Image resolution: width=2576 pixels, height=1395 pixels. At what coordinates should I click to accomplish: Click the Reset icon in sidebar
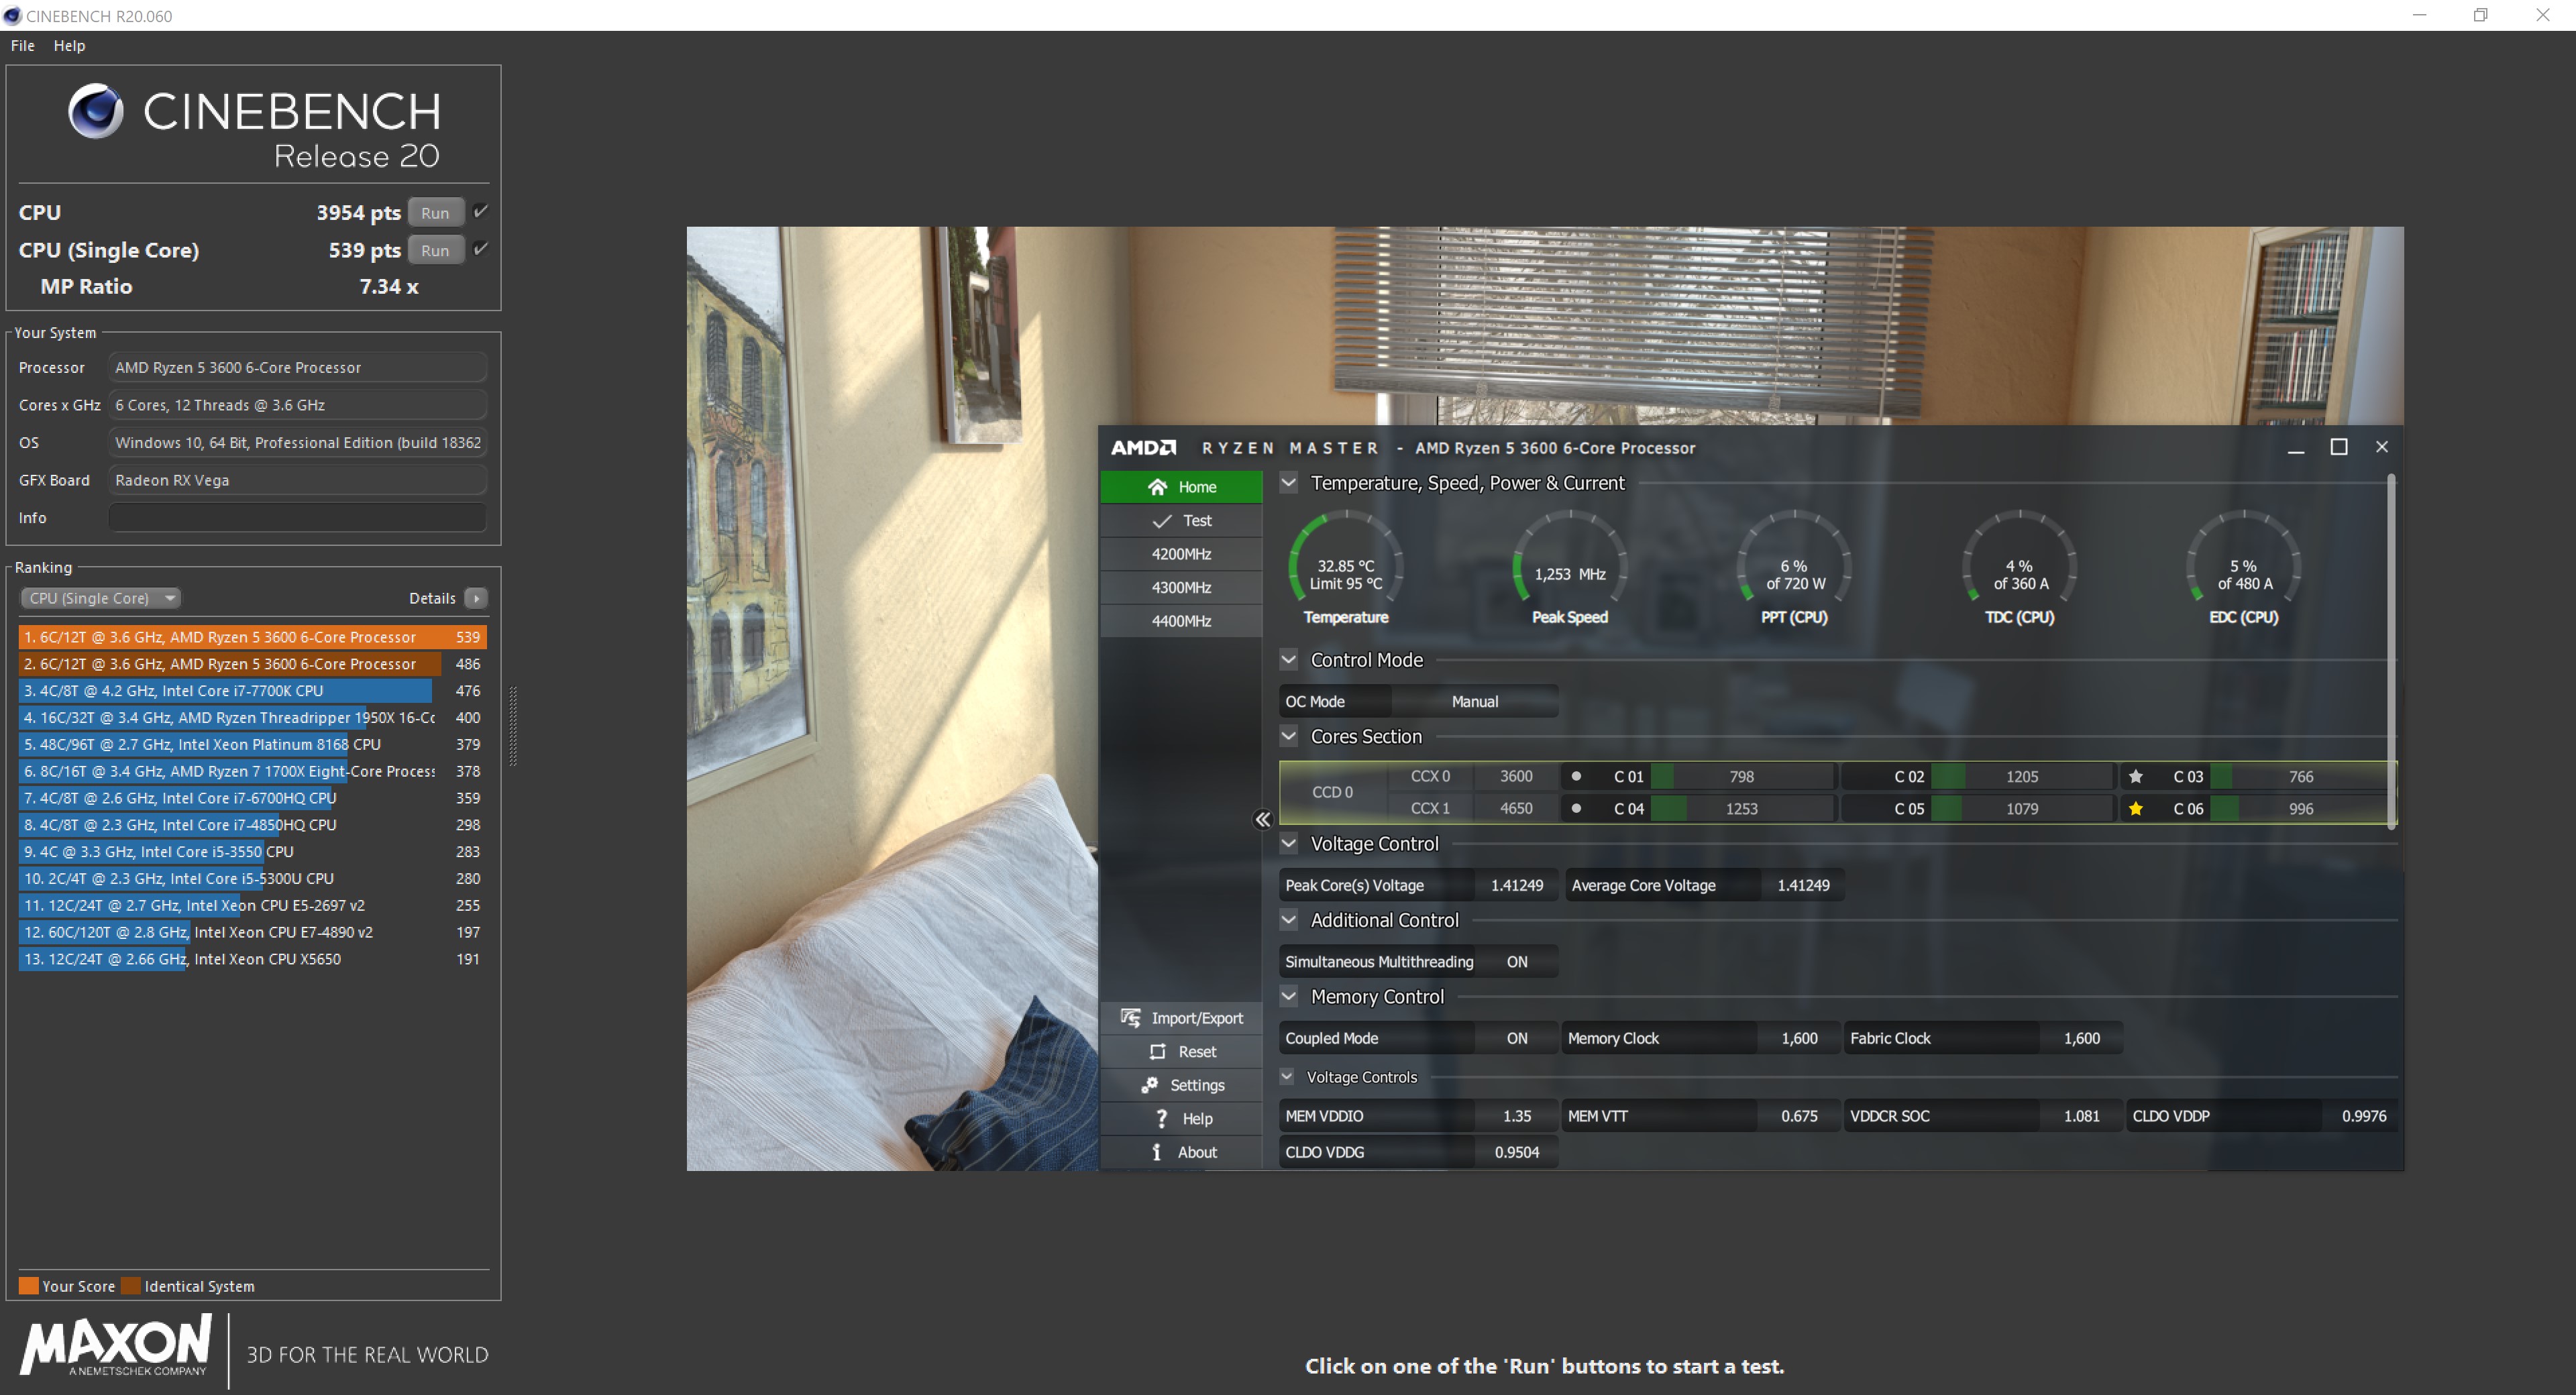1157,1052
